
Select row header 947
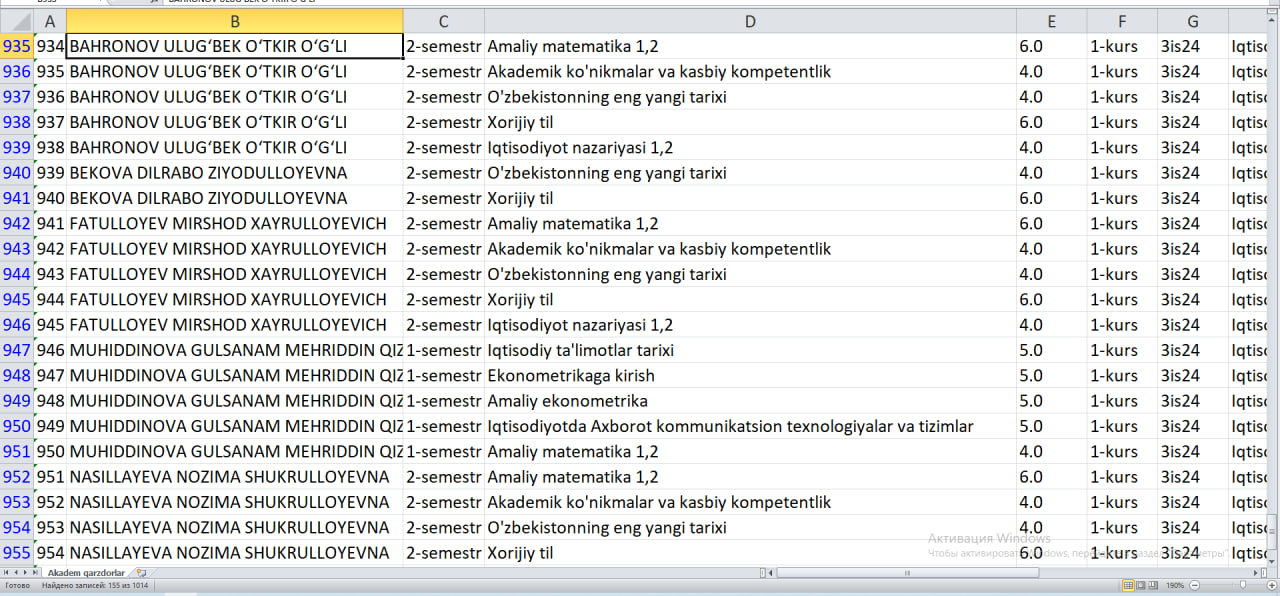17,350
